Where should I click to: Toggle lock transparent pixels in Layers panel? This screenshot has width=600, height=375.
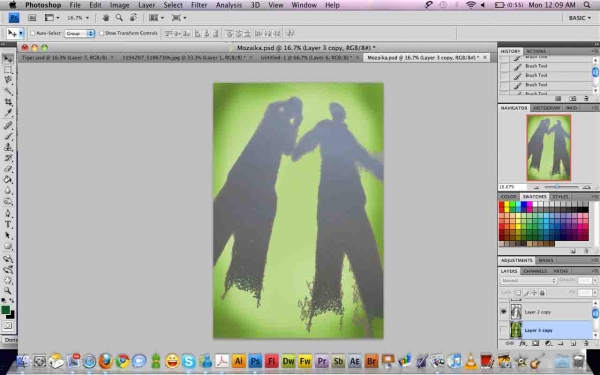coord(517,293)
